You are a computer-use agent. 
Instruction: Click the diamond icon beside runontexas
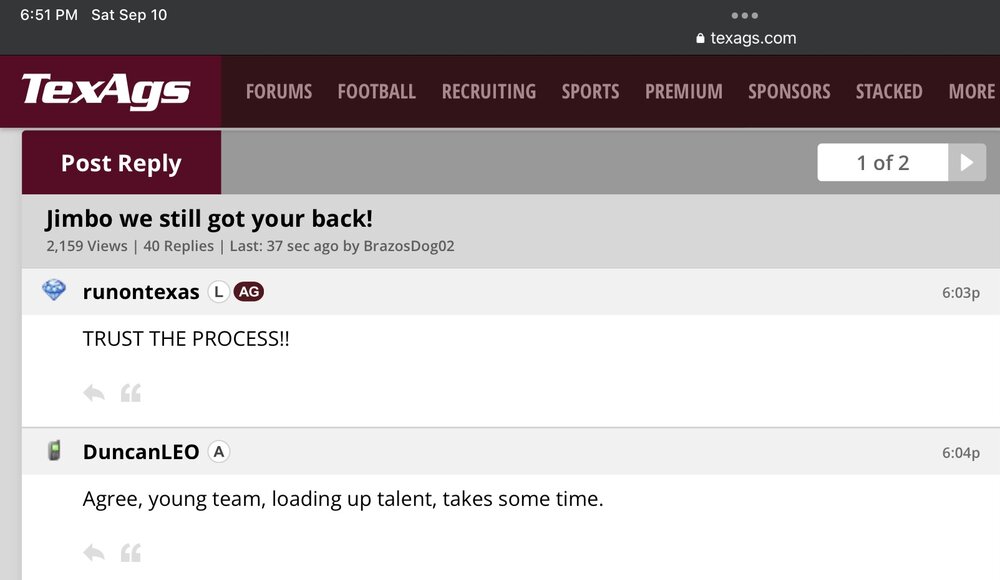pos(54,291)
